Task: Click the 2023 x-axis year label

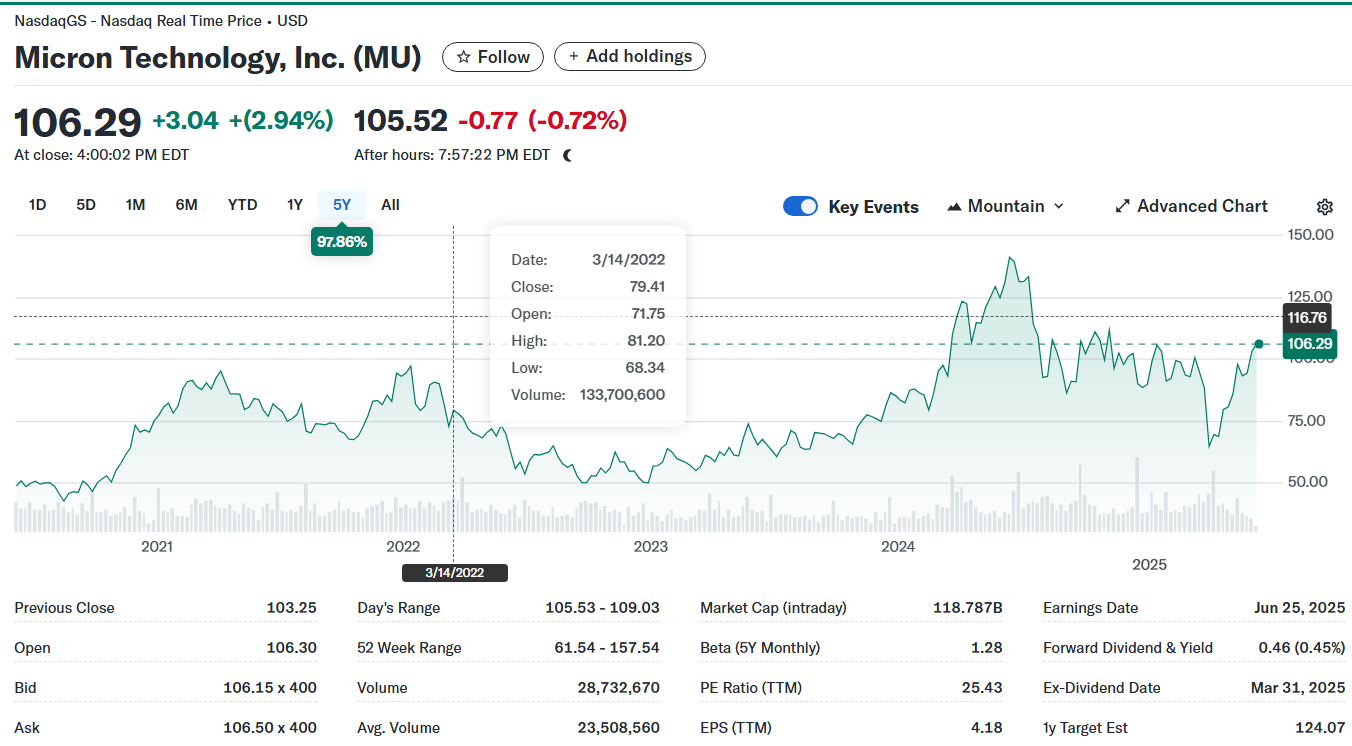Action: 650,547
